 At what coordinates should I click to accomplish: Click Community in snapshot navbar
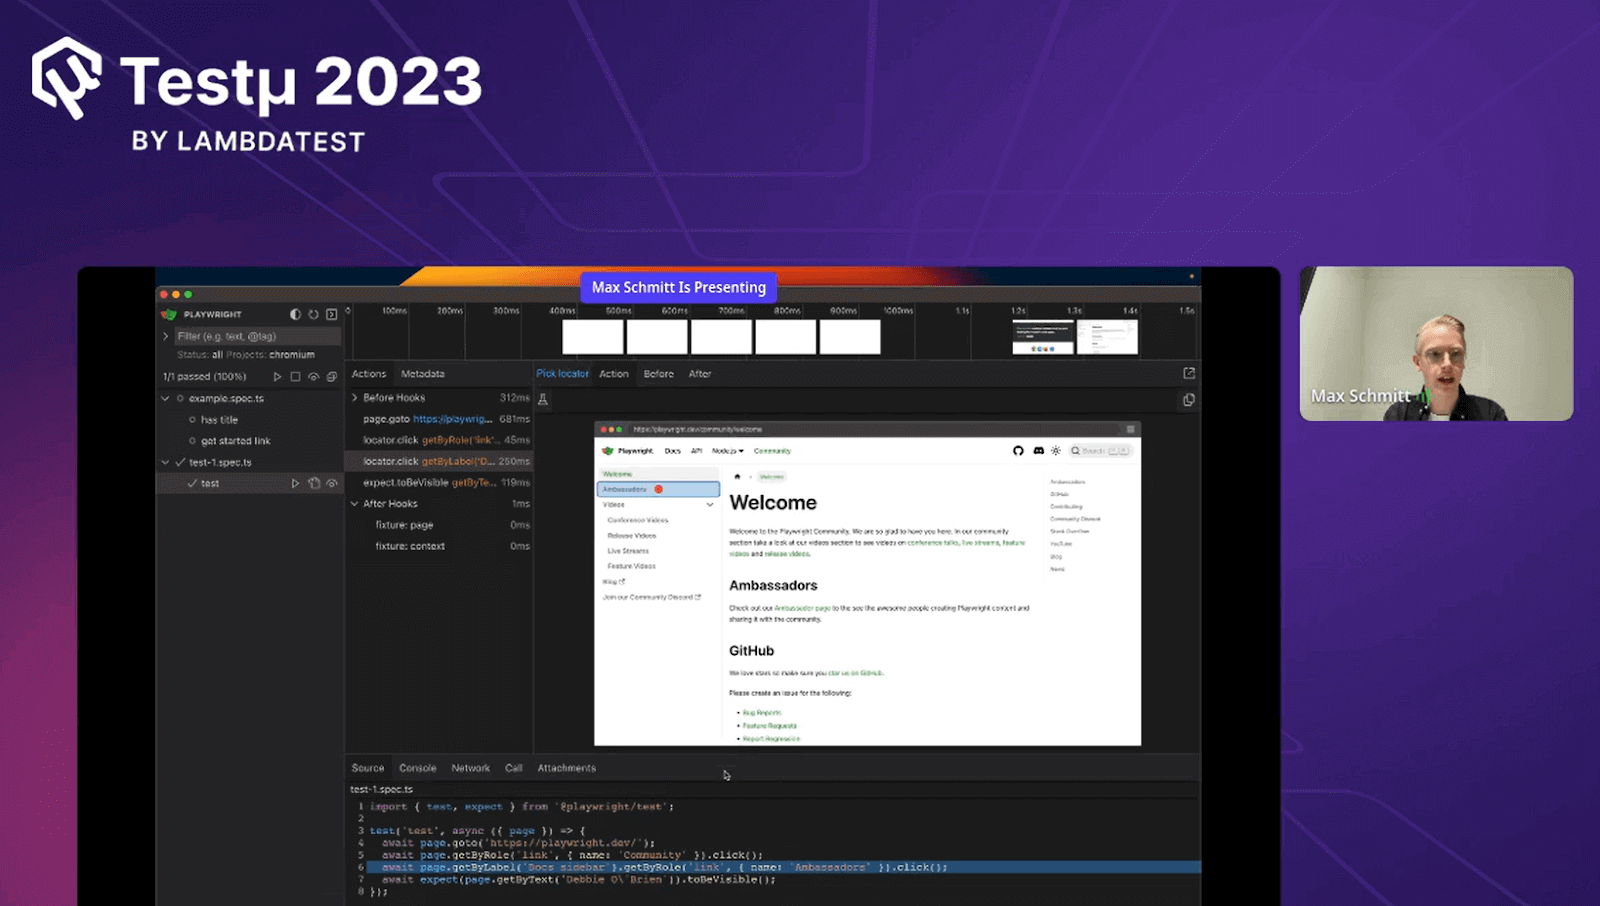(x=772, y=451)
